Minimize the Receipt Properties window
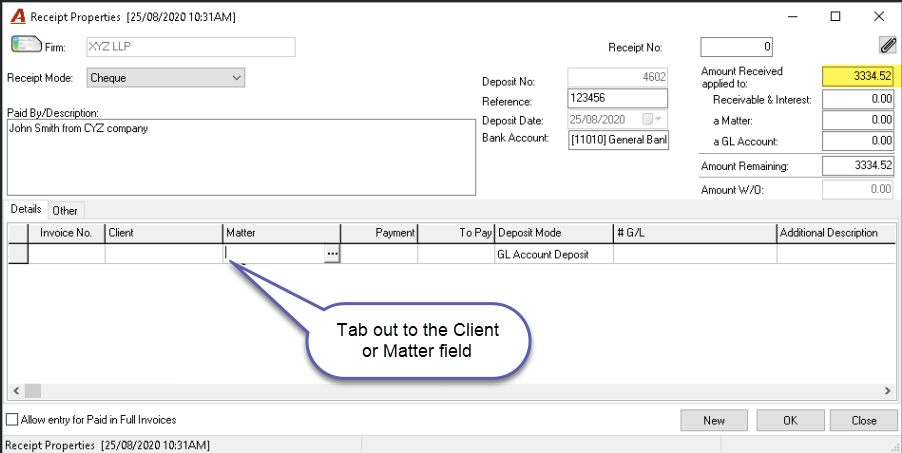Image resolution: width=902 pixels, height=453 pixels. tap(793, 17)
